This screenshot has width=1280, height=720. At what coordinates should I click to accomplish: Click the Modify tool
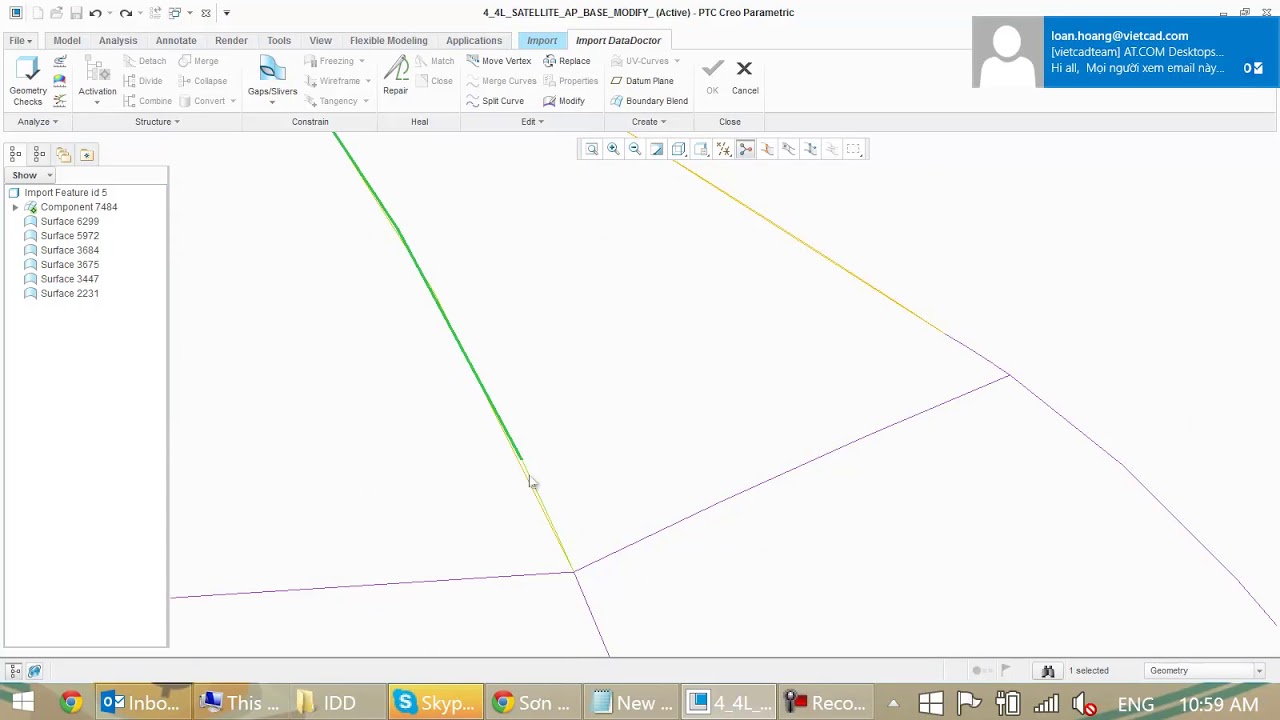(x=564, y=101)
